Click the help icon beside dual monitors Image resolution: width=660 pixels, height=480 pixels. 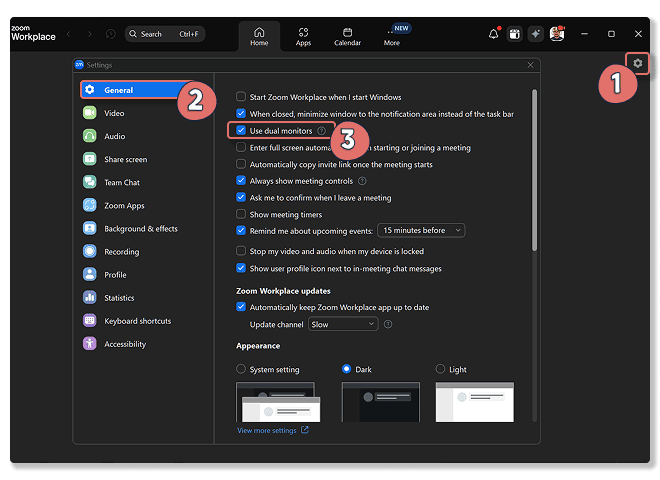(322, 131)
